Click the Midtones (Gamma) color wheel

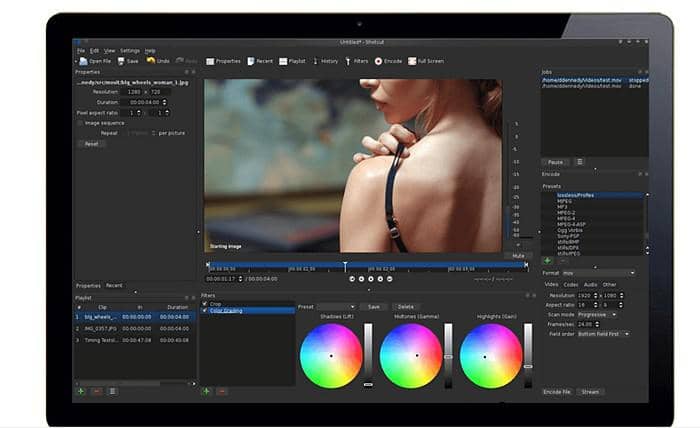coord(410,356)
